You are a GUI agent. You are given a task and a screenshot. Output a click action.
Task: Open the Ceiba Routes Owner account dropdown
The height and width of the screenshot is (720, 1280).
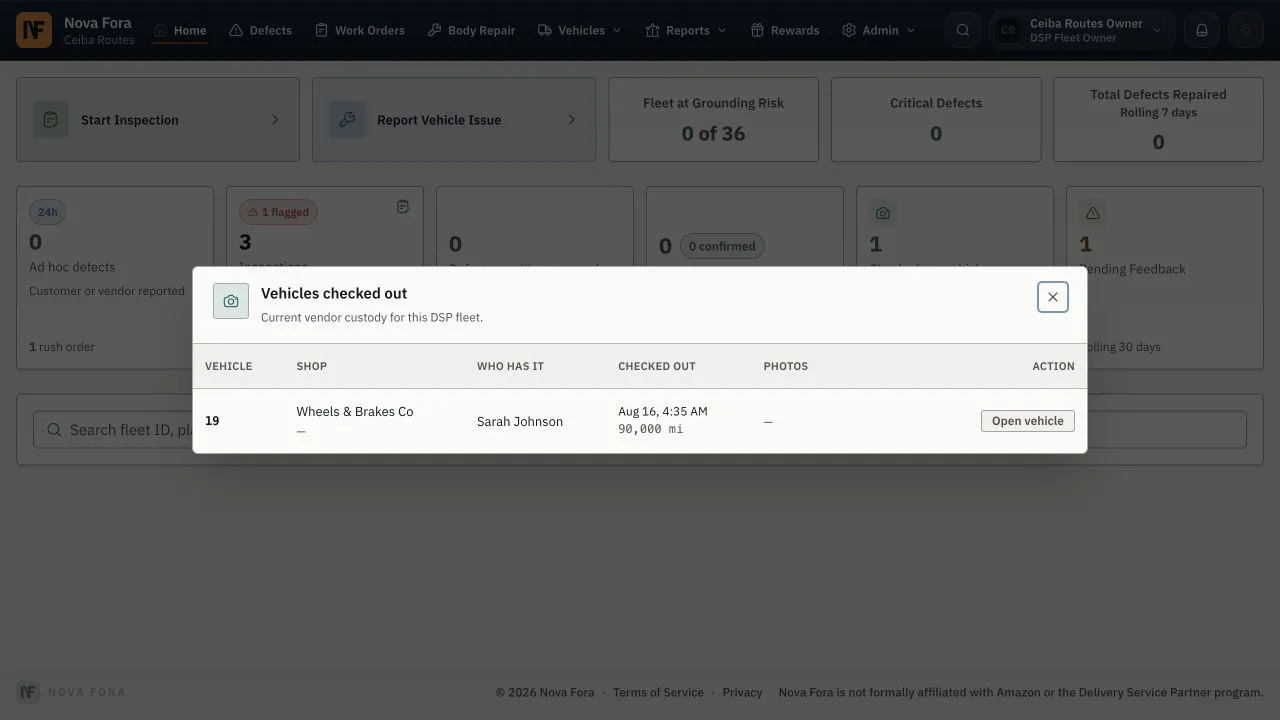tap(1082, 30)
